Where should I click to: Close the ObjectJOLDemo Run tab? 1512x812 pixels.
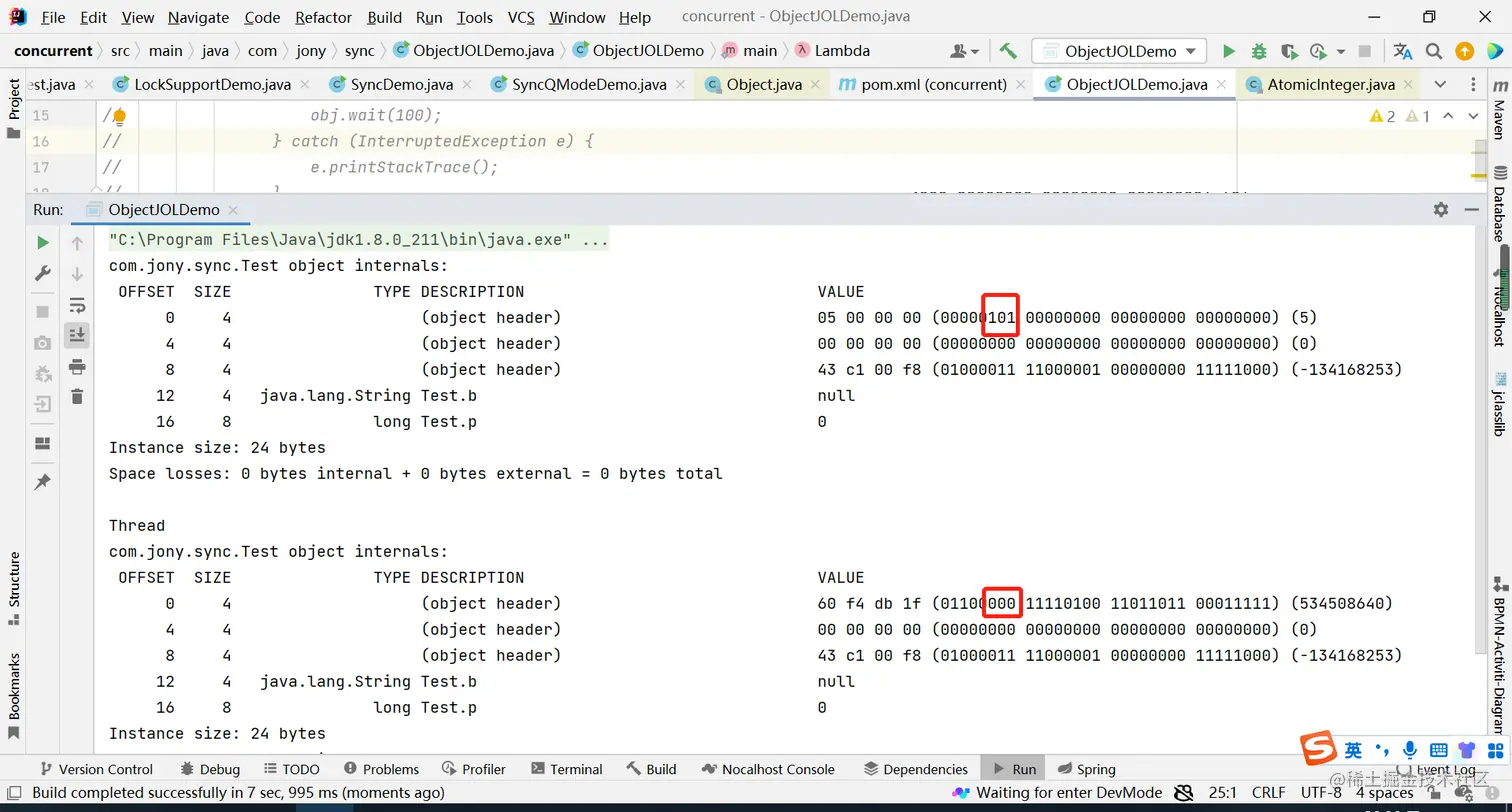coord(233,210)
